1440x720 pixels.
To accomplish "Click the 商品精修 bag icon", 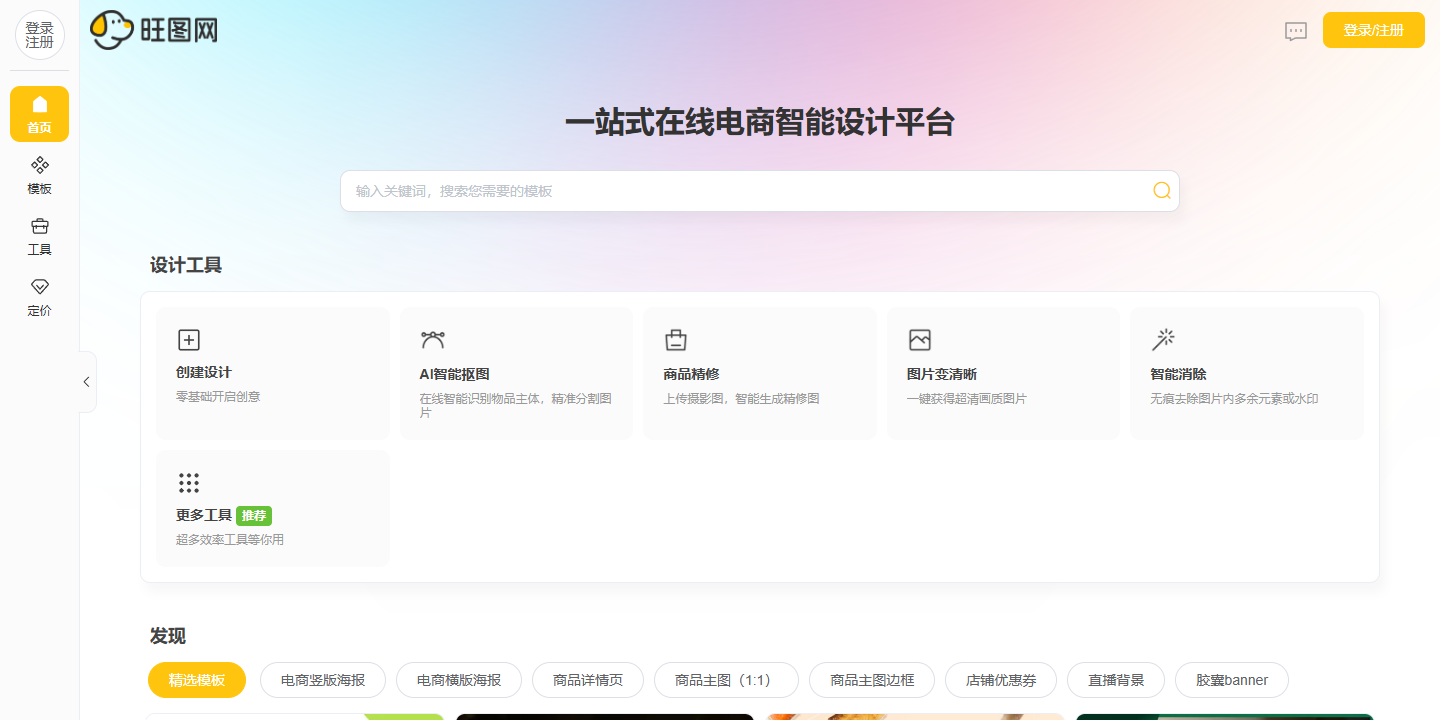I will point(676,340).
